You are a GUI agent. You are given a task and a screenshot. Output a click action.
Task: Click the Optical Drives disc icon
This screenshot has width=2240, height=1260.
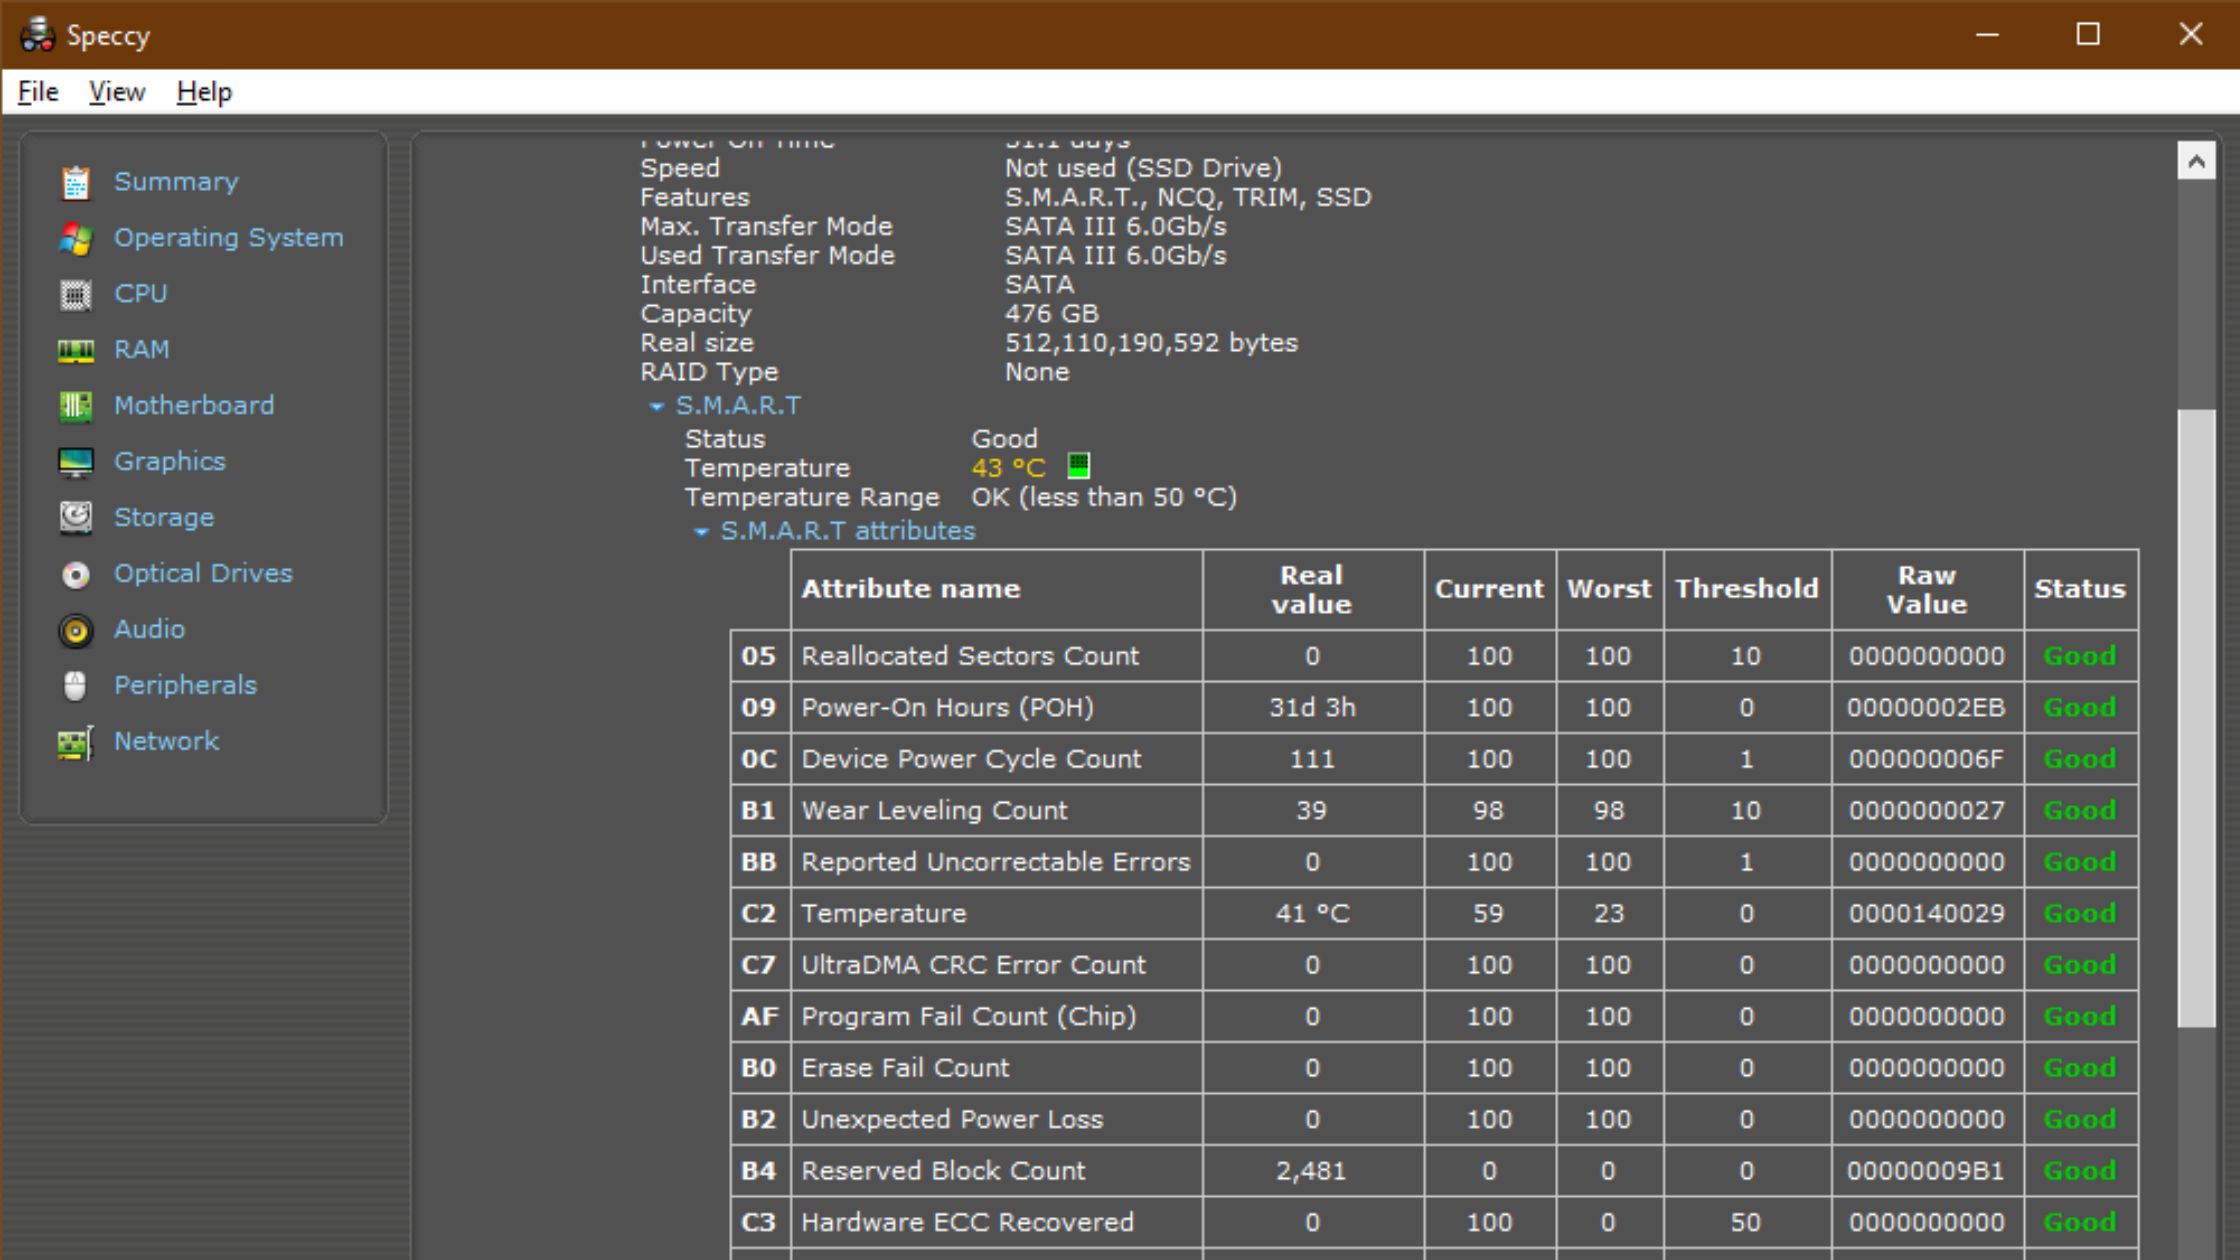coord(75,574)
